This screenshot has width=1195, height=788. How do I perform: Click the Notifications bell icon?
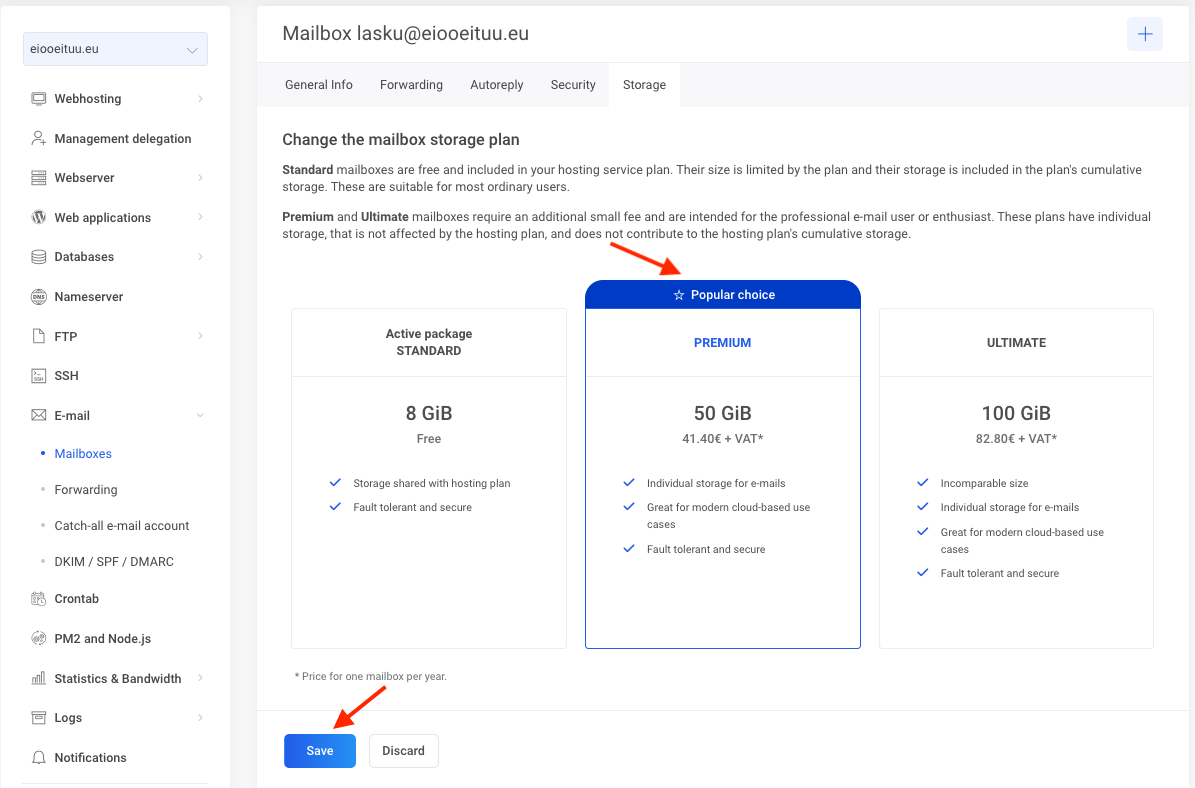pyautogui.click(x=39, y=758)
